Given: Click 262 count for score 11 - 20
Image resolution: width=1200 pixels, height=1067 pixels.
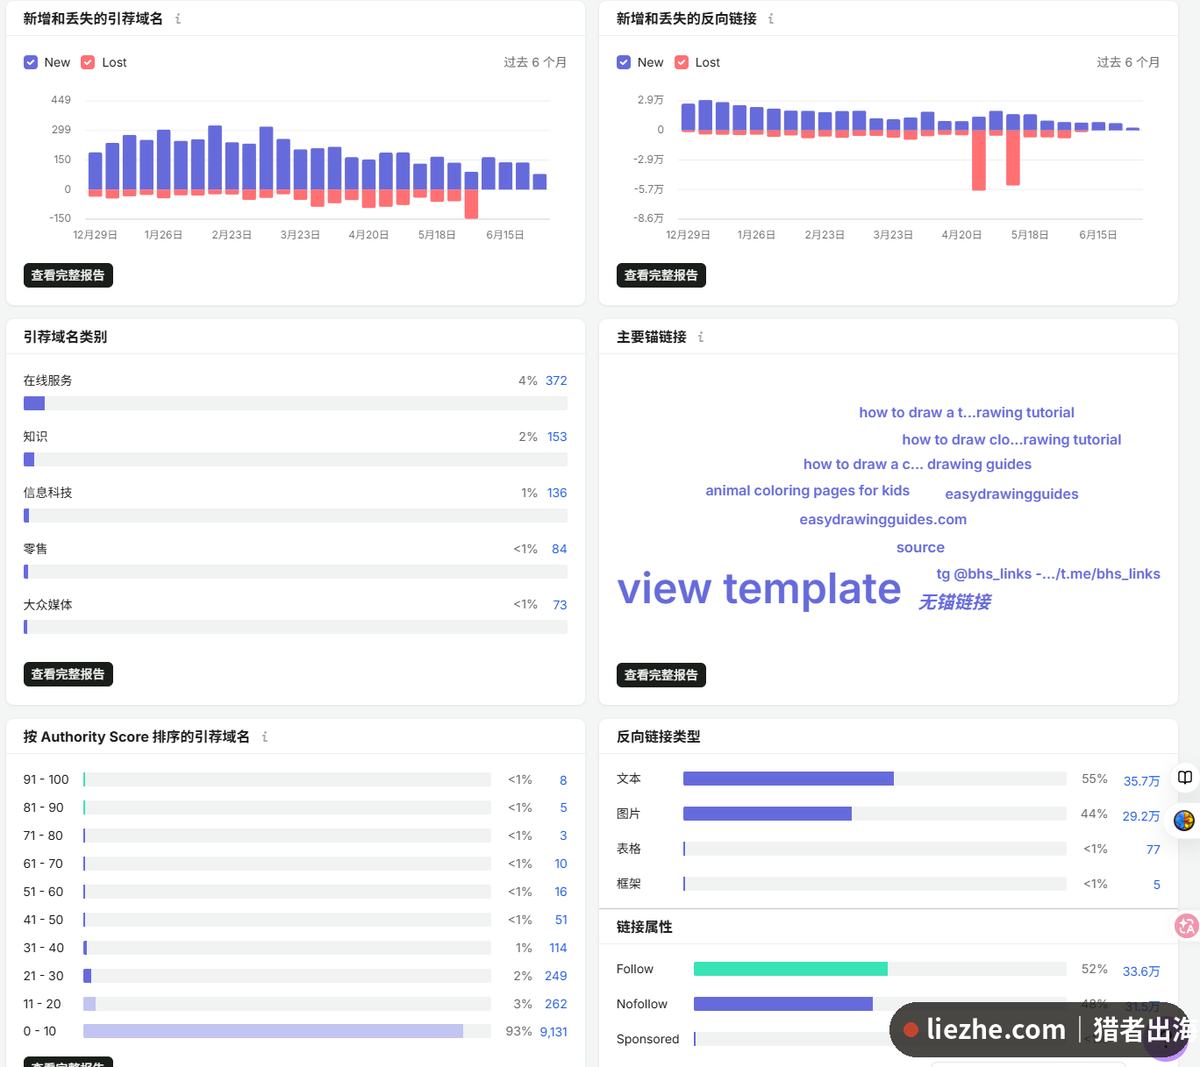Looking at the screenshot, I should [x=556, y=1004].
